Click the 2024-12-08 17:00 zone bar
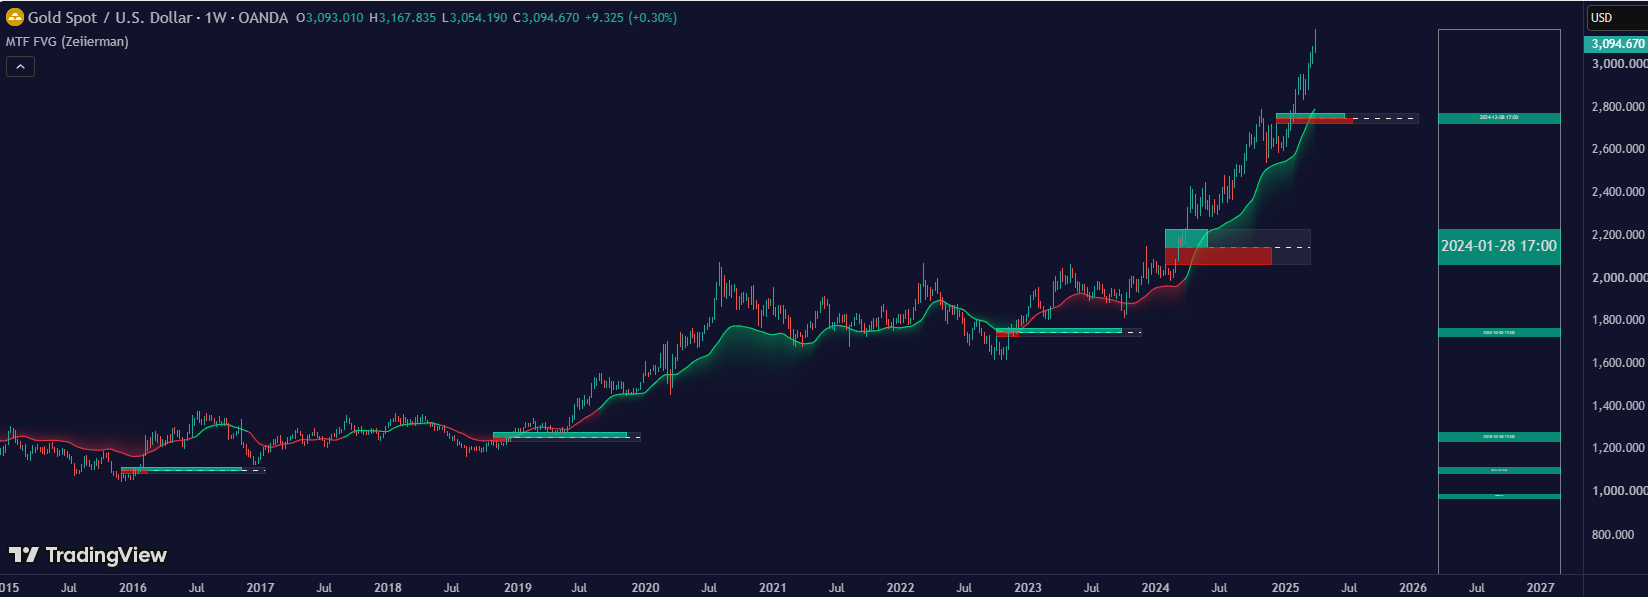1648x597 pixels. [1499, 118]
